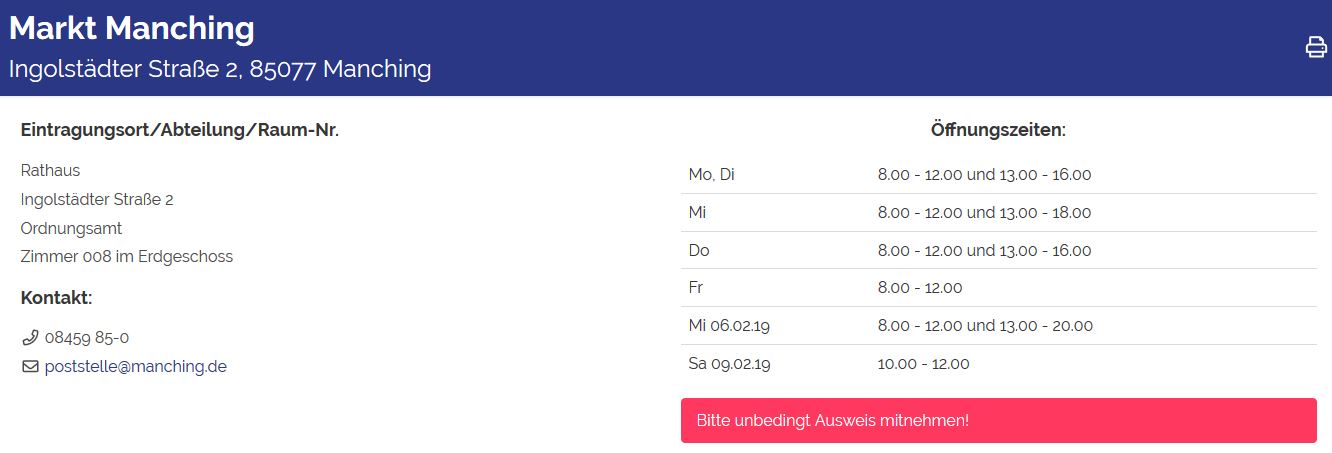Select the Mo, Di opening hours row
This screenshot has width=1332, height=453.
(998, 175)
